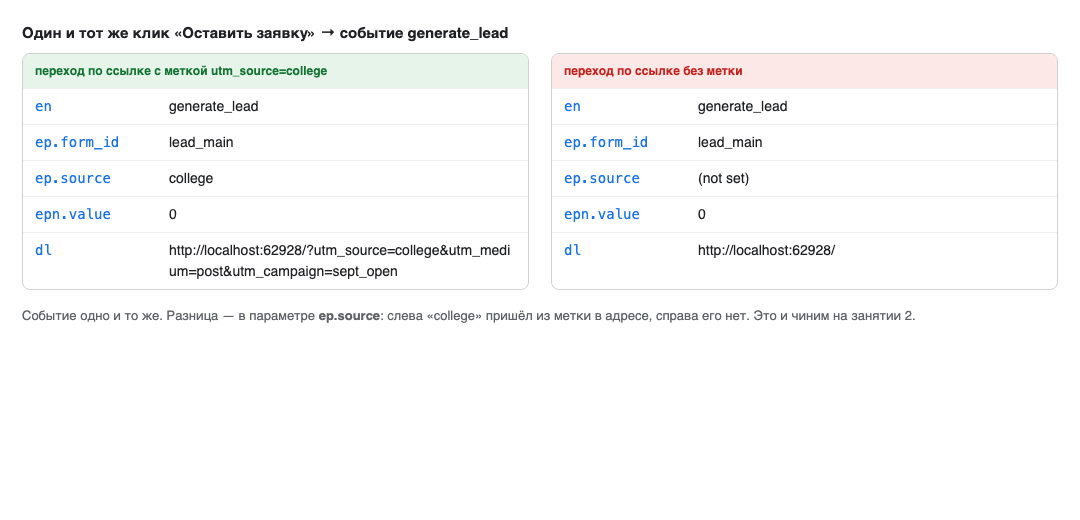Click the 0 value in left table
The height and width of the screenshot is (520, 1080).
pyautogui.click(x=173, y=214)
